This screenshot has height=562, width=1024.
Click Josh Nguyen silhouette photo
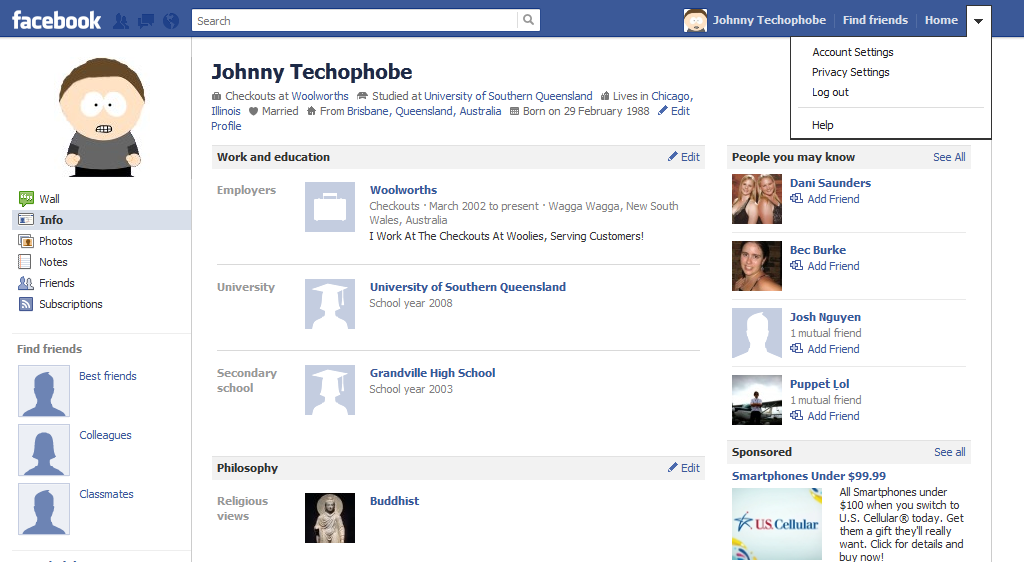coord(757,333)
